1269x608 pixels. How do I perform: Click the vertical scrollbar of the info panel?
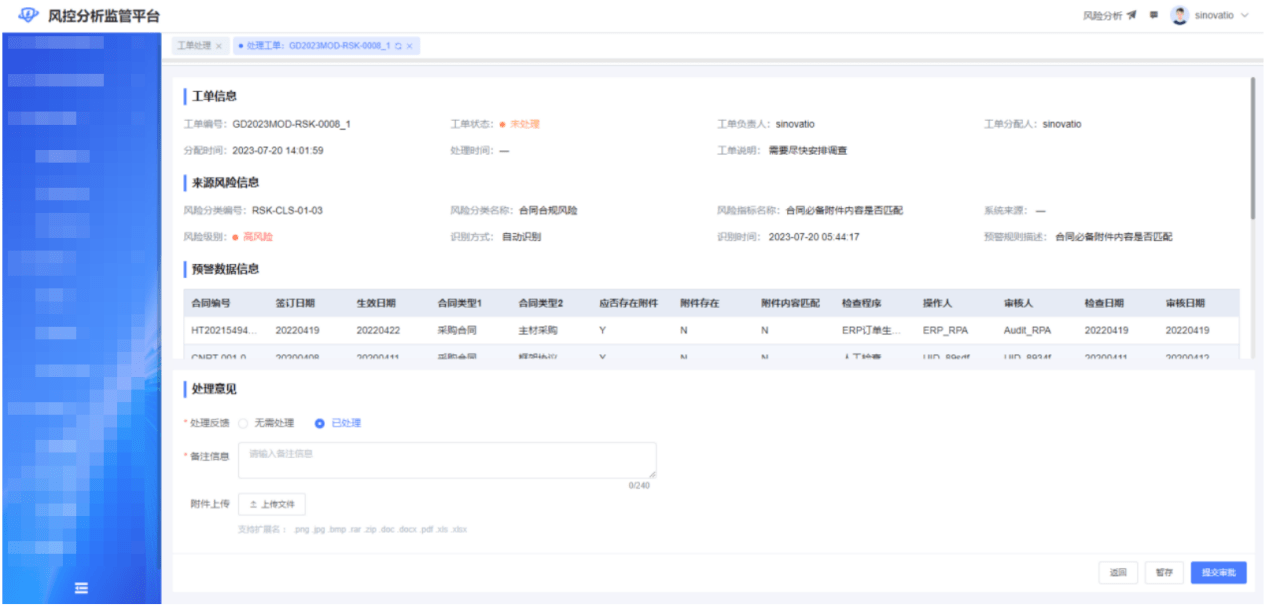[x=1251, y=148]
